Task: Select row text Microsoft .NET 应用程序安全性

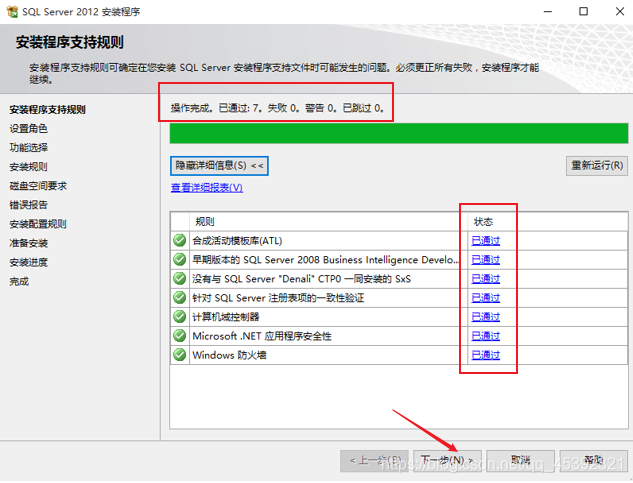Action: [262, 336]
